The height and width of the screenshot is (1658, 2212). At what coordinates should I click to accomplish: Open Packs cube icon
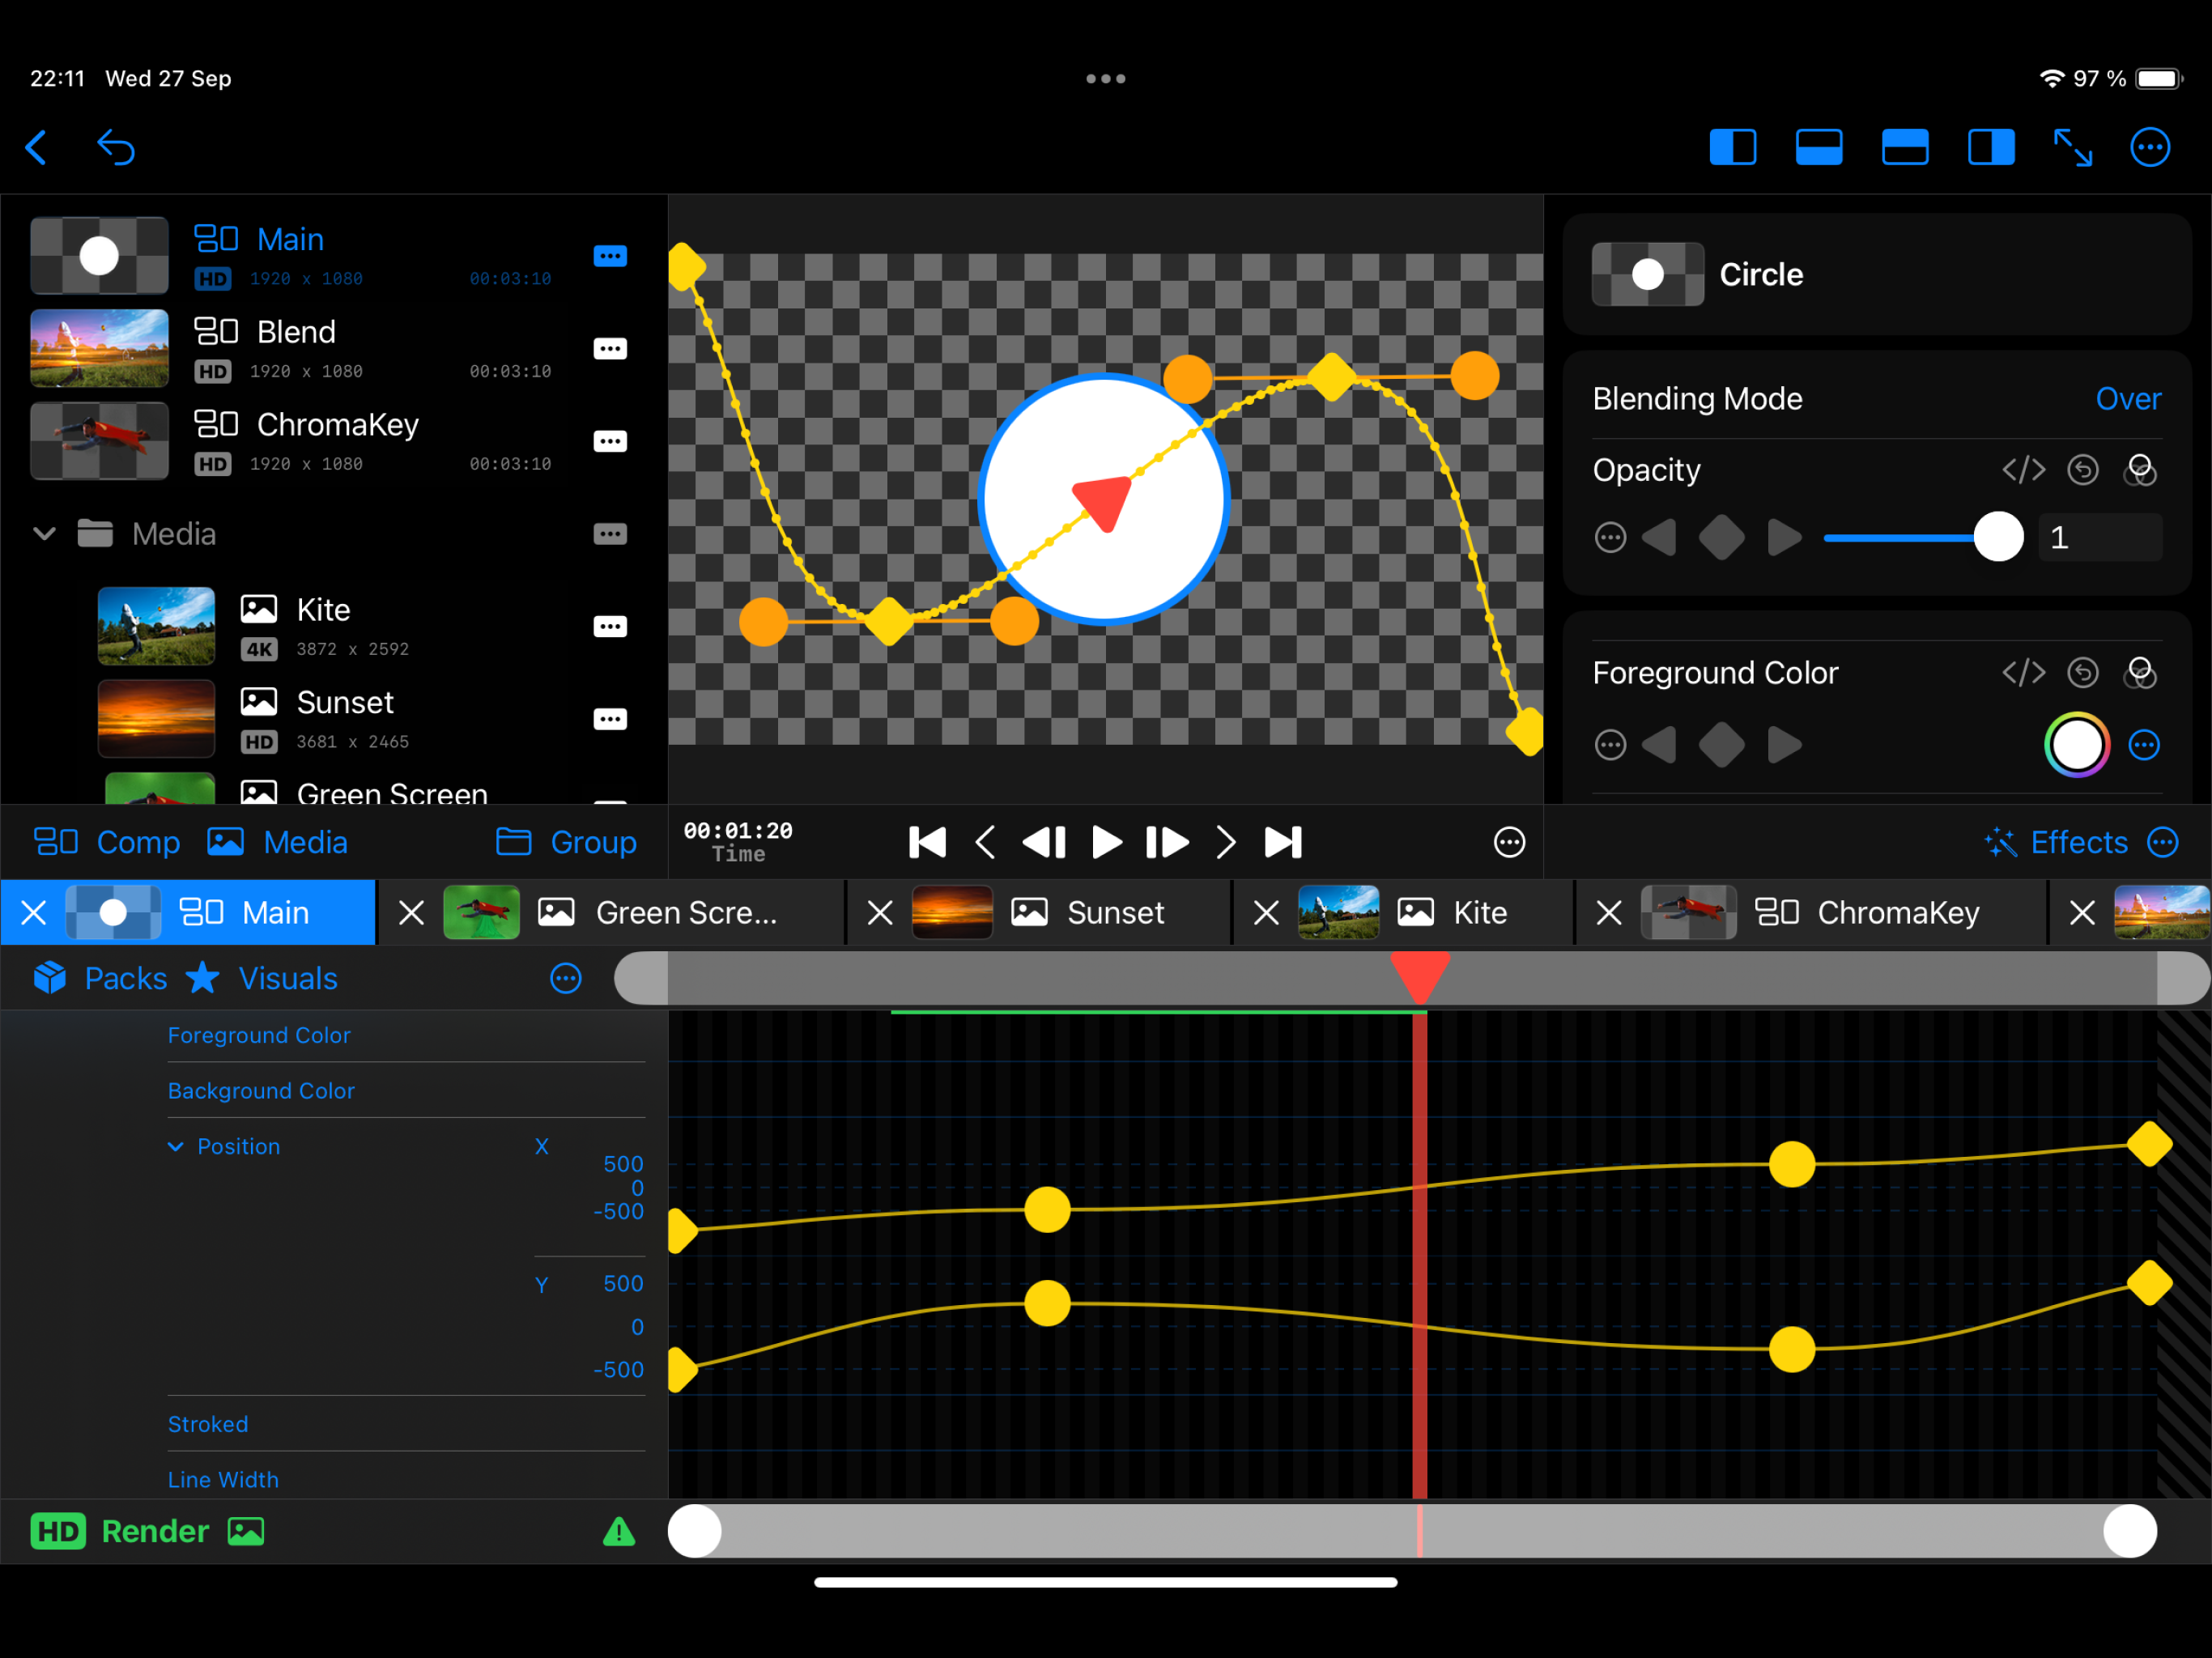[x=50, y=978]
